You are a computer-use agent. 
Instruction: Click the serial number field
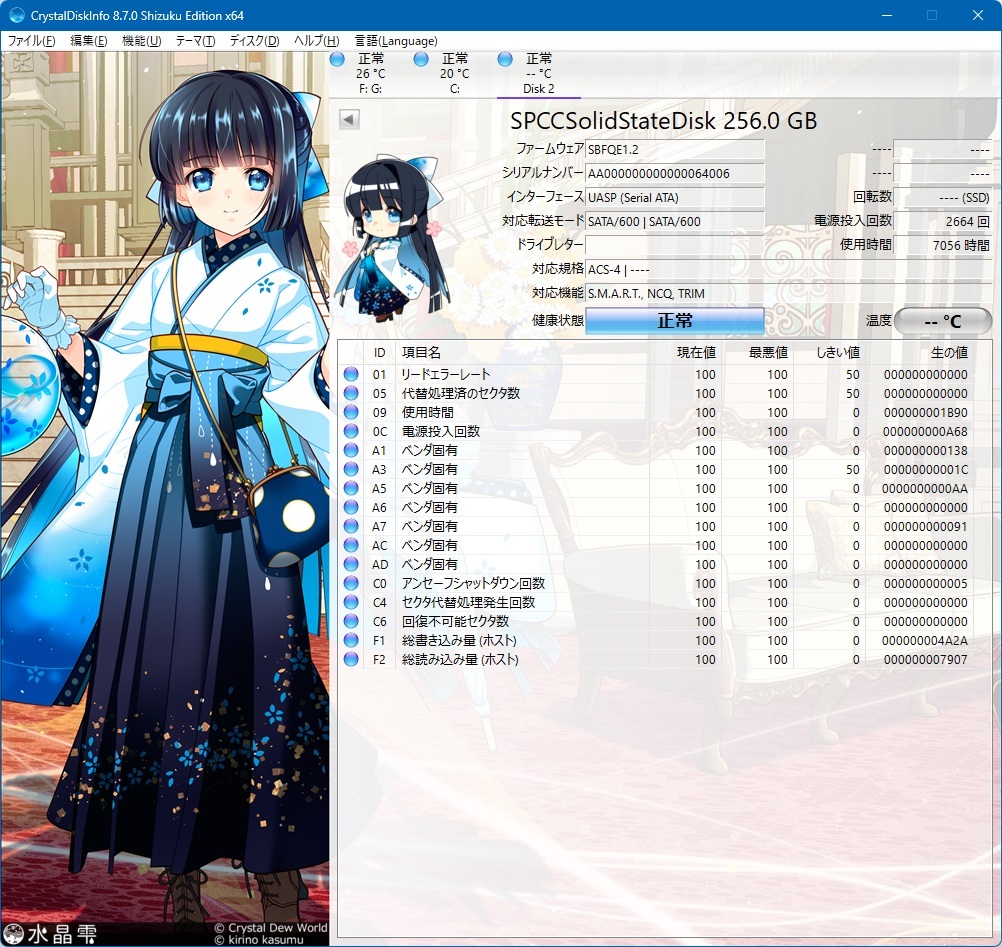tap(675, 173)
